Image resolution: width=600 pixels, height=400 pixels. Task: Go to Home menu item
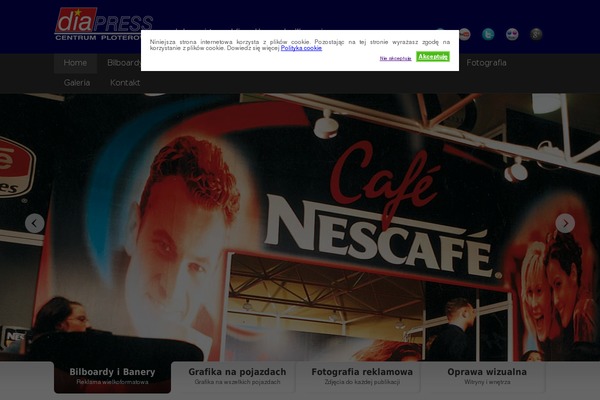75,63
